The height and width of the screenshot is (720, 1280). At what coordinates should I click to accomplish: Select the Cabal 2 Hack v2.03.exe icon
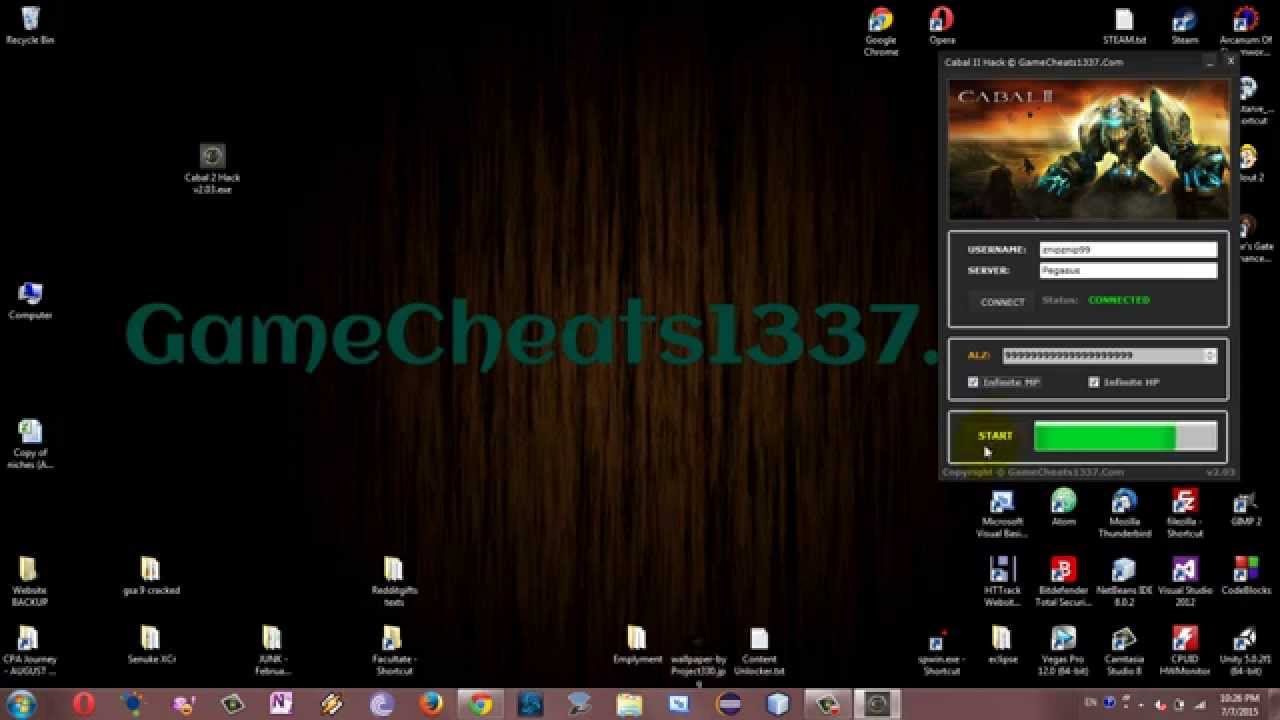pyautogui.click(x=212, y=169)
